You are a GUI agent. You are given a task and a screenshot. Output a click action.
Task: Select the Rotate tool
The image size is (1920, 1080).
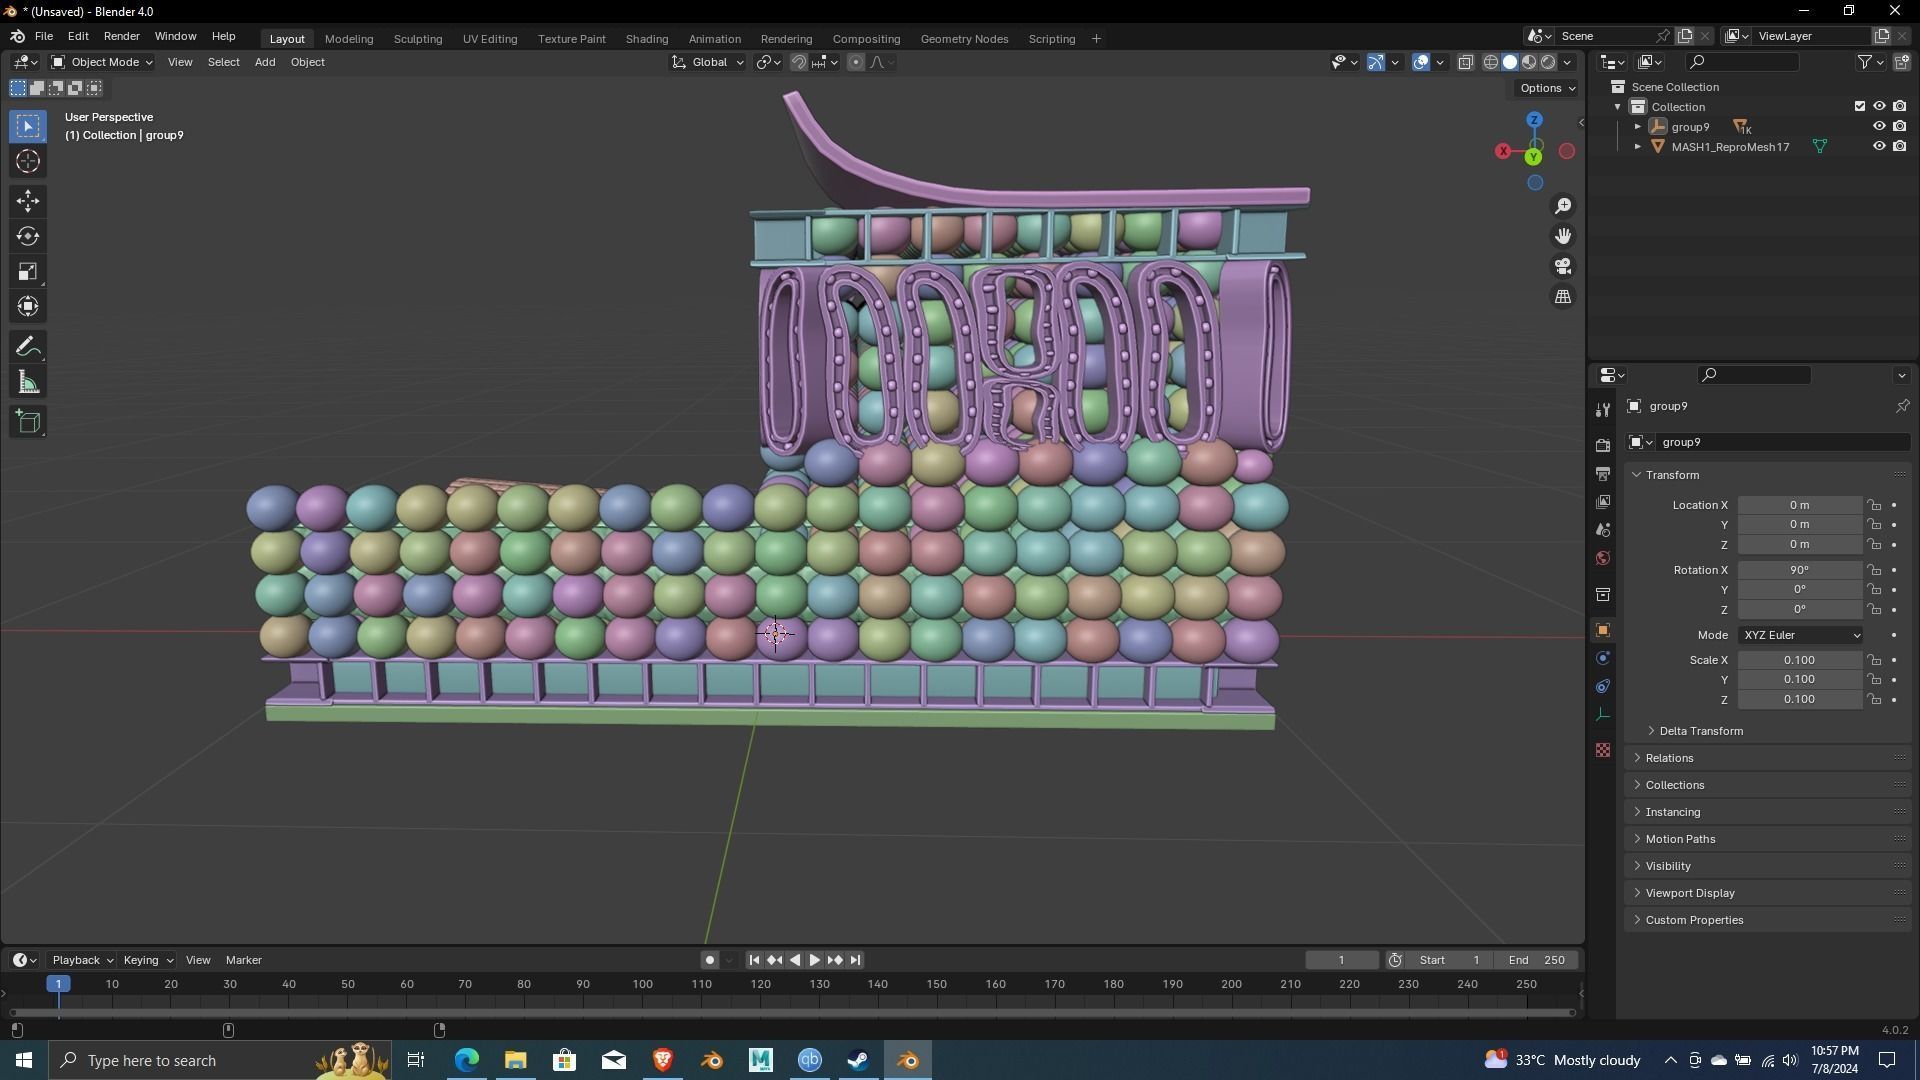click(x=28, y=237)
